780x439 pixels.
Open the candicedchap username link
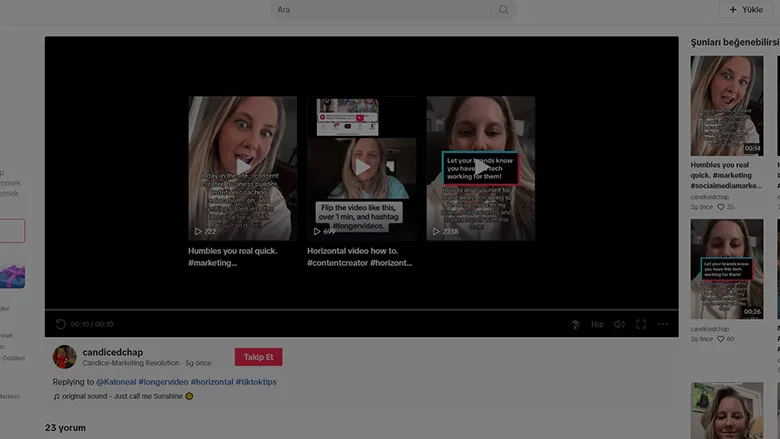(x=113, y=352)
